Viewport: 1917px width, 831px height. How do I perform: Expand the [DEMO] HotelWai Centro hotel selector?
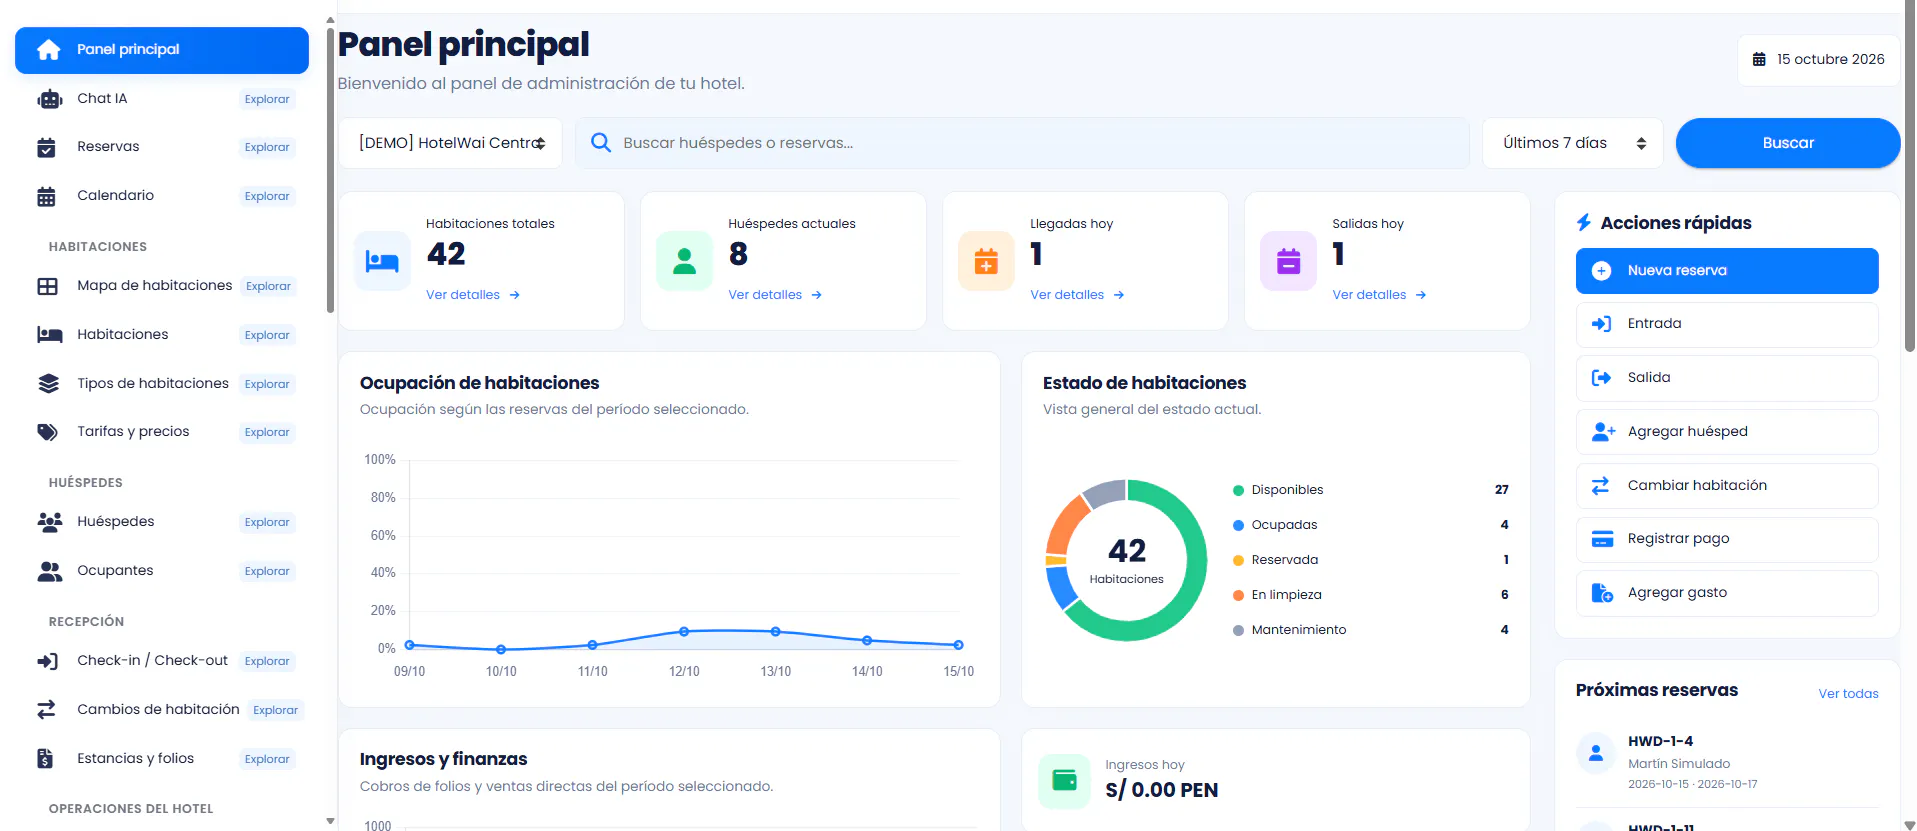(451, 143)
